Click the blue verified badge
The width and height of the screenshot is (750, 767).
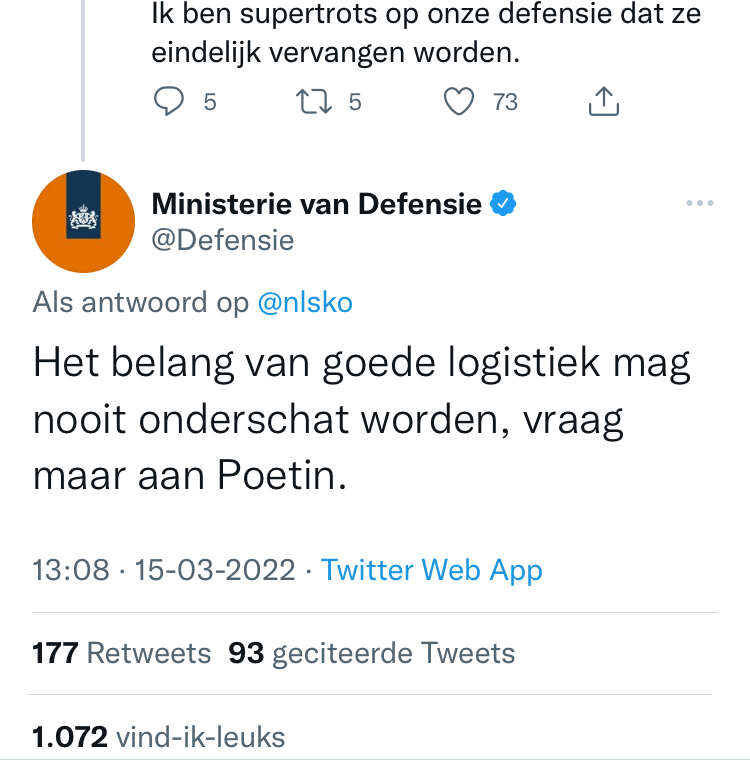503,204
